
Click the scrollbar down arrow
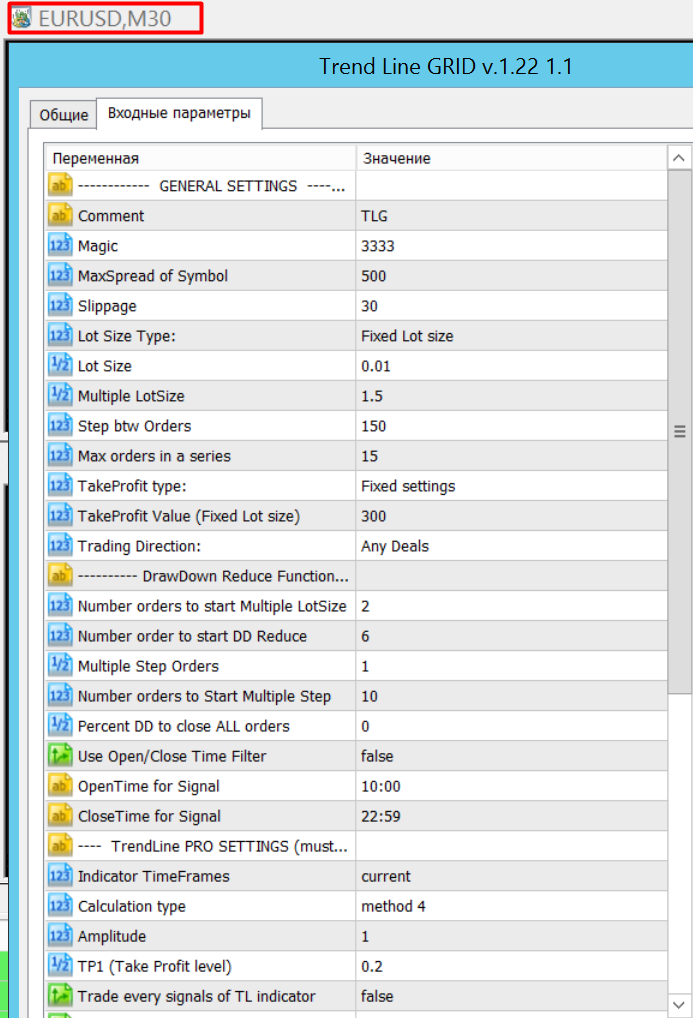point(679,1005)
